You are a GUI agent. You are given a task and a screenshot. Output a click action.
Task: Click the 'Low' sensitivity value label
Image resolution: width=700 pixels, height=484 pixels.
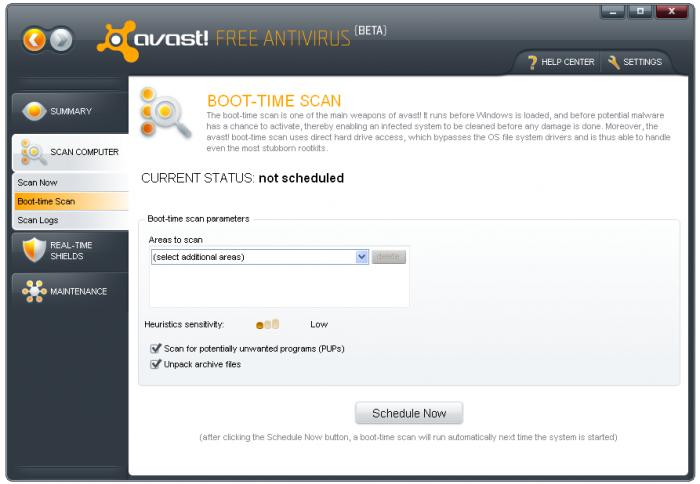[319, 325]
